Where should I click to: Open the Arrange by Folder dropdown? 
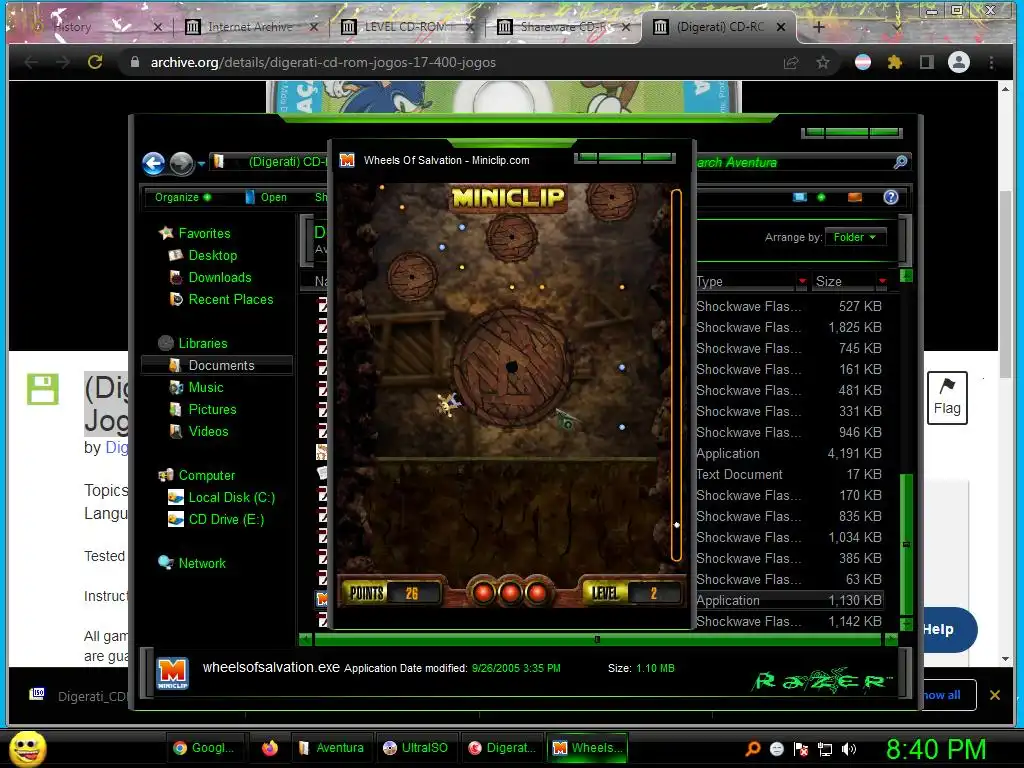855,237
